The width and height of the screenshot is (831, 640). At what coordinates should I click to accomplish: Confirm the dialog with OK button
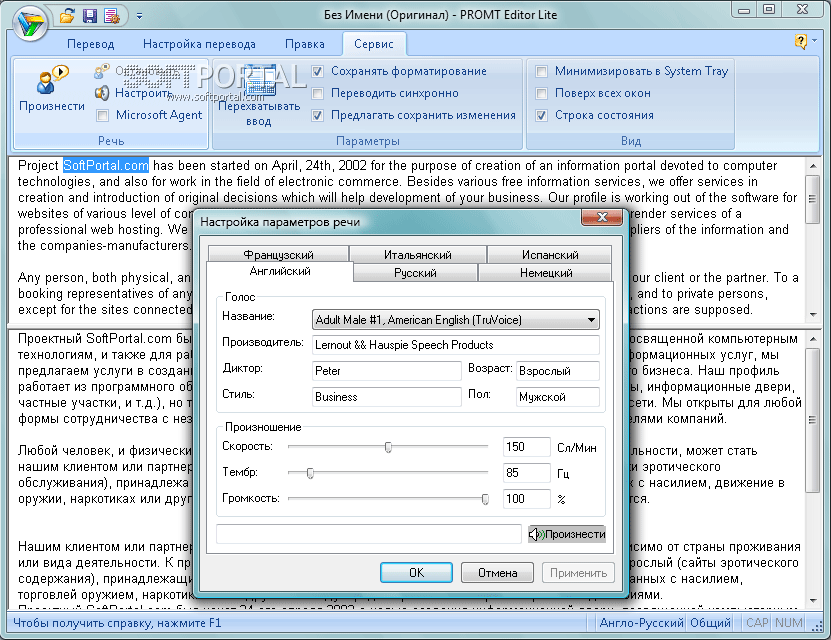click(416, 573)
